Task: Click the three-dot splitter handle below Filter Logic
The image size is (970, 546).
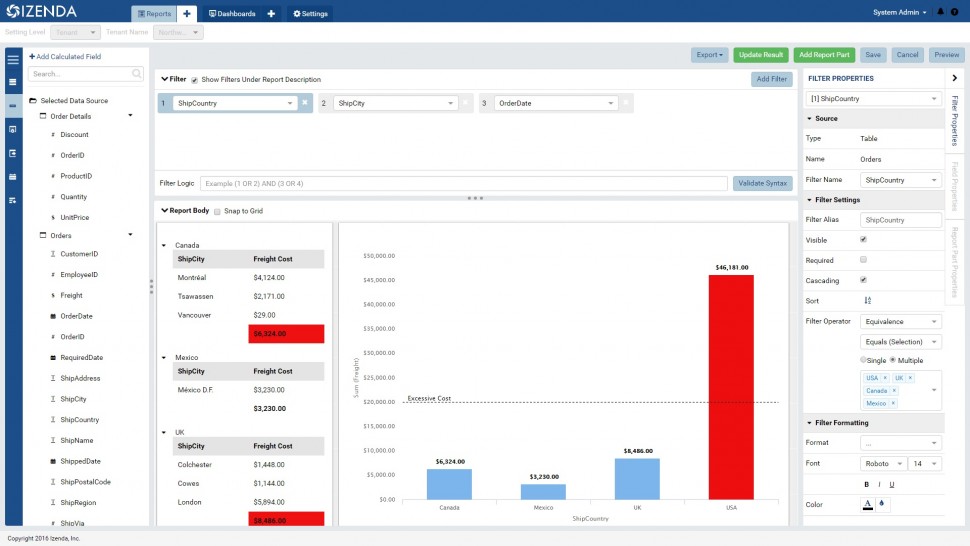Action: coord(475,198)
